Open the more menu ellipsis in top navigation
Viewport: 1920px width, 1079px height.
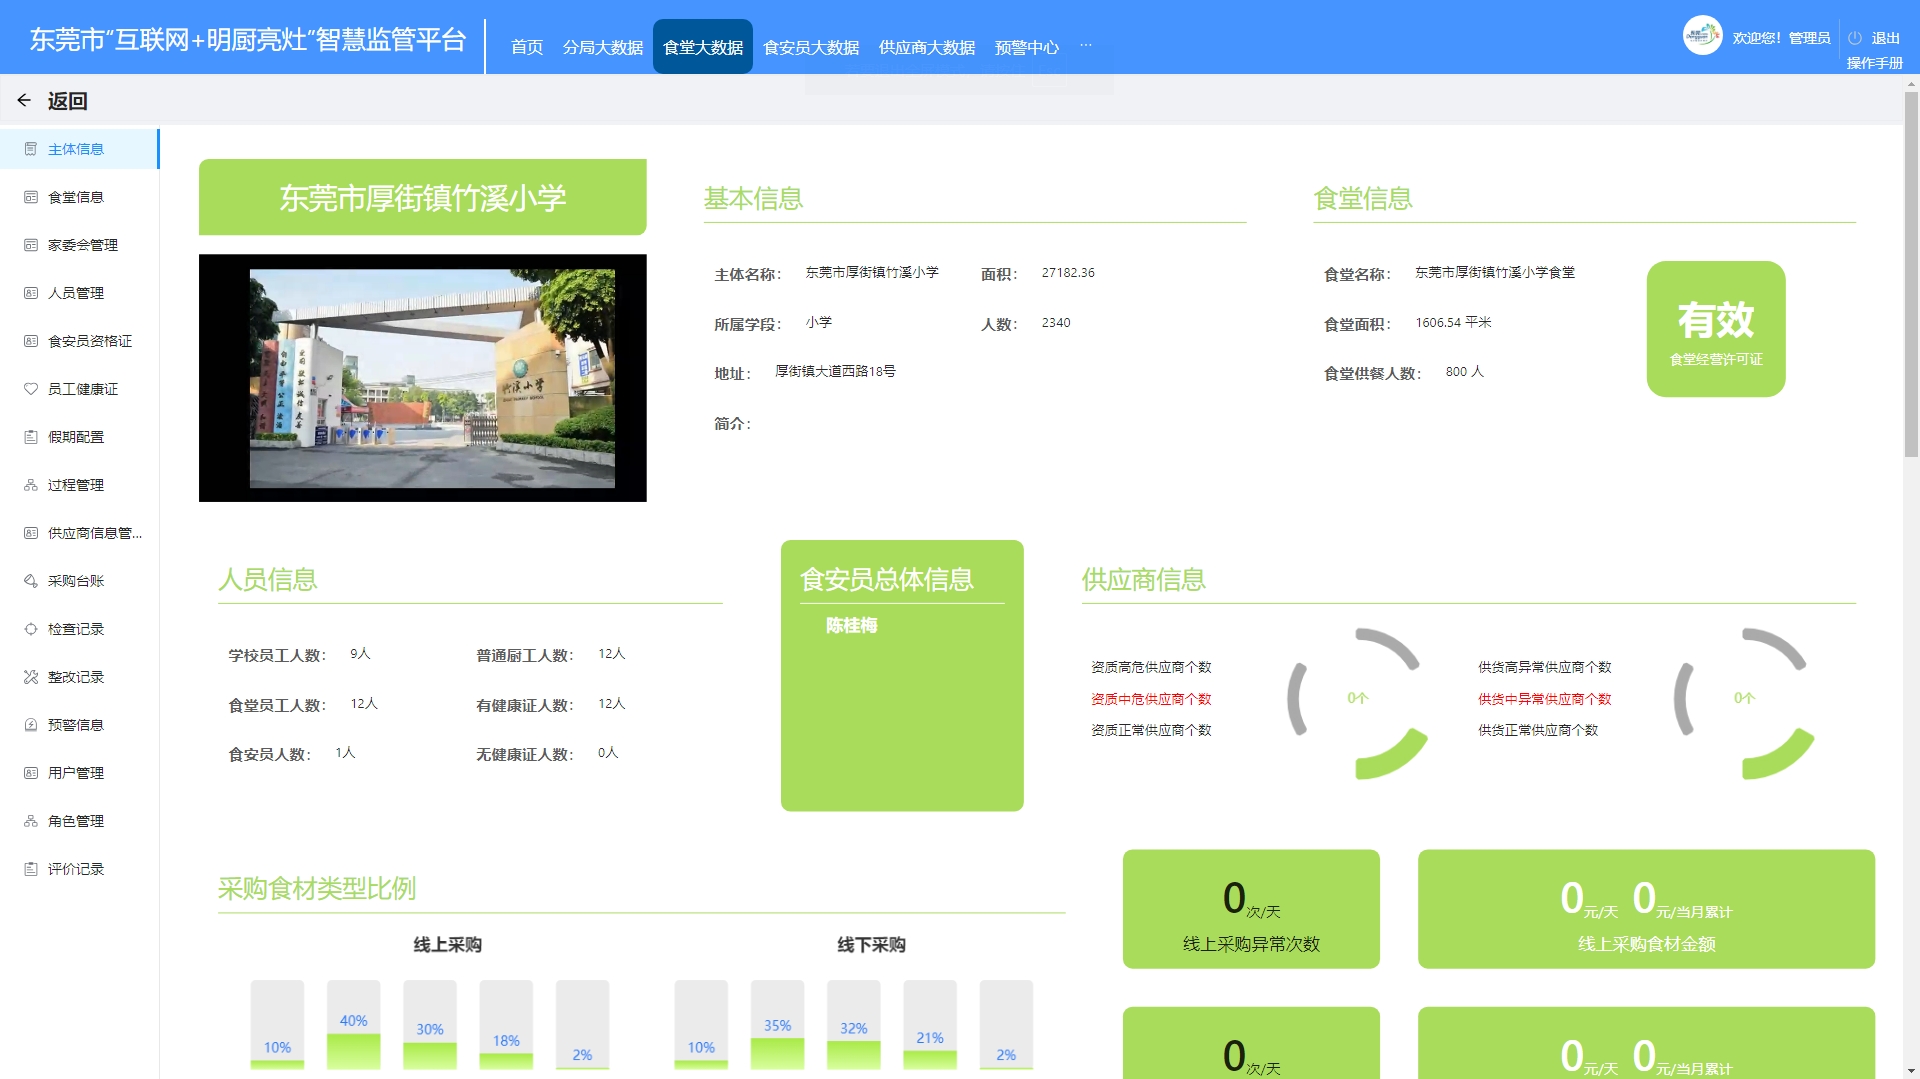[x=1086, y=46]
